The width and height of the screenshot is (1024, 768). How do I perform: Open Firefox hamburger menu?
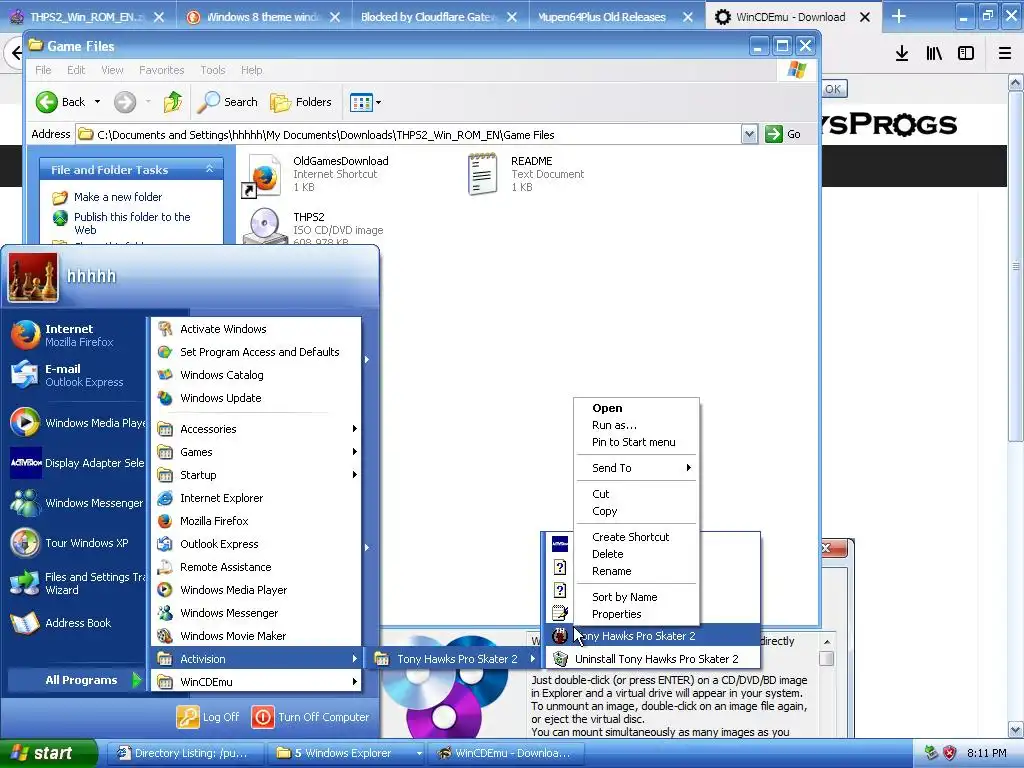click(1005, 54)
